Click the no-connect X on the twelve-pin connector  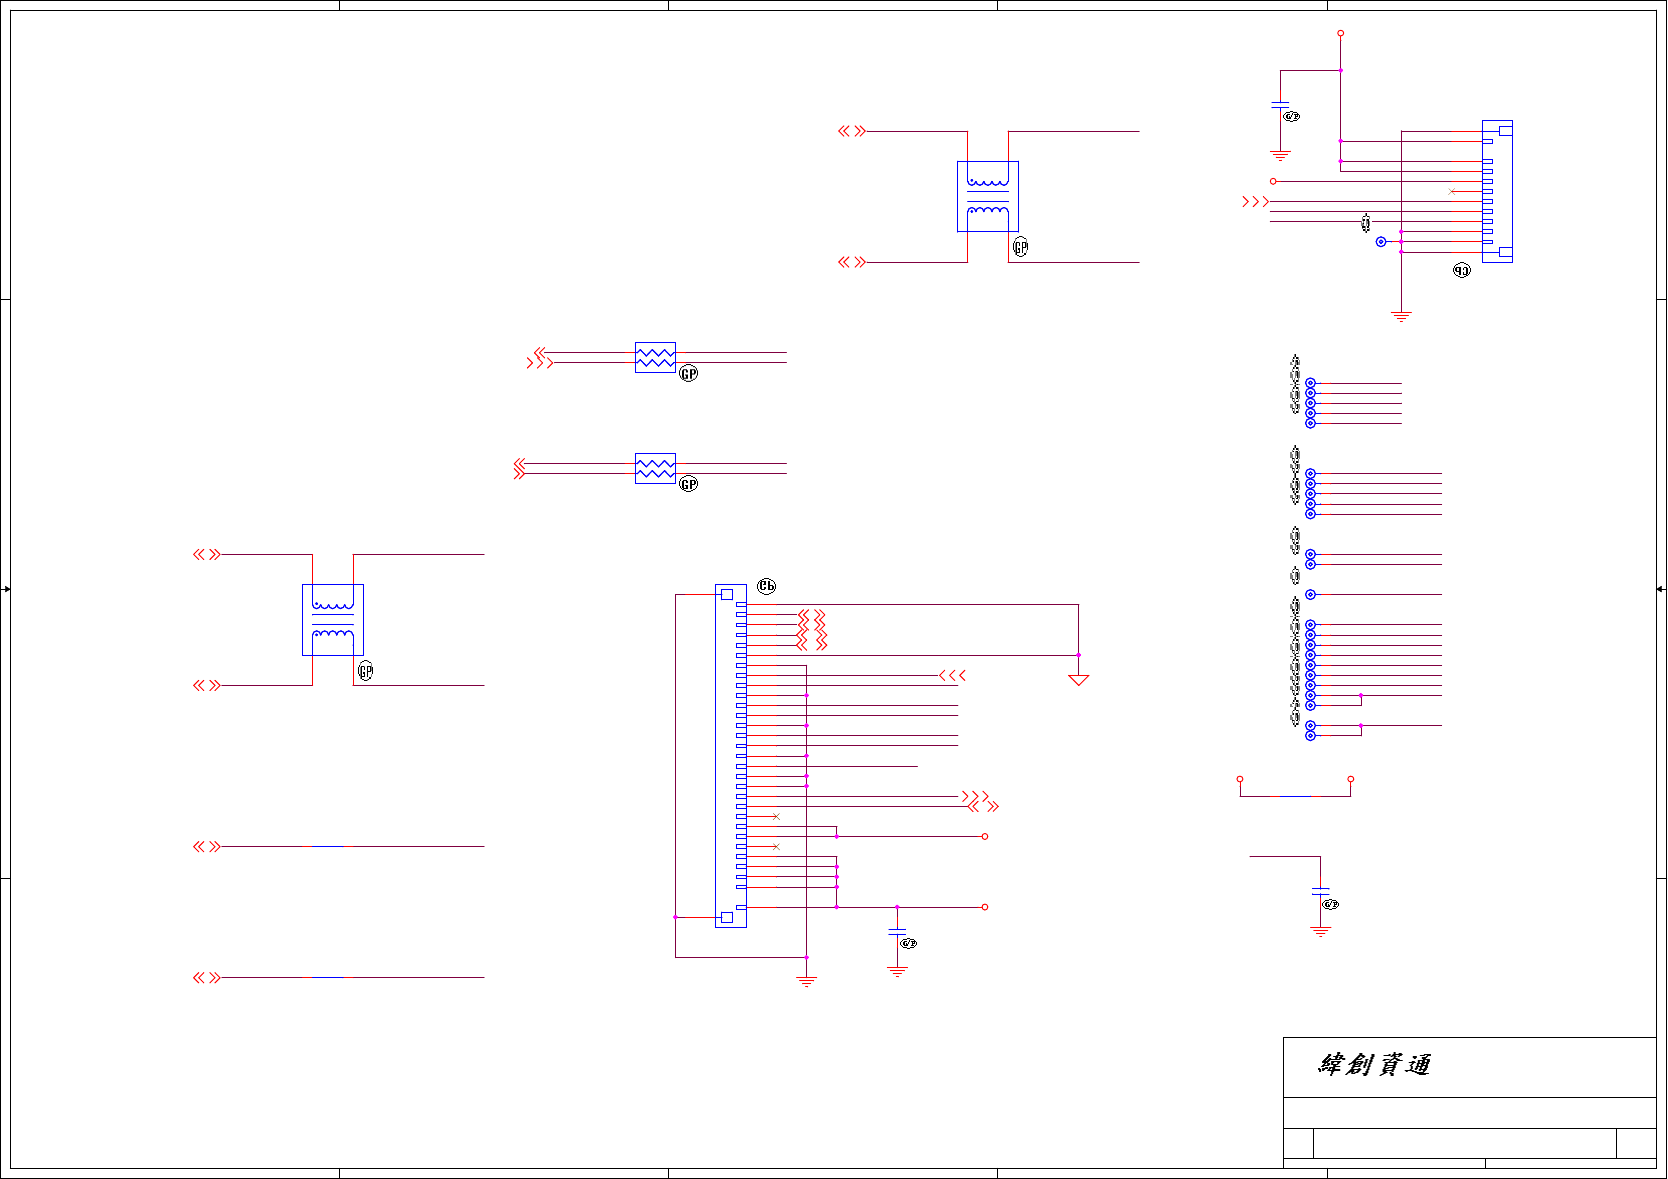coord(1452,191)
